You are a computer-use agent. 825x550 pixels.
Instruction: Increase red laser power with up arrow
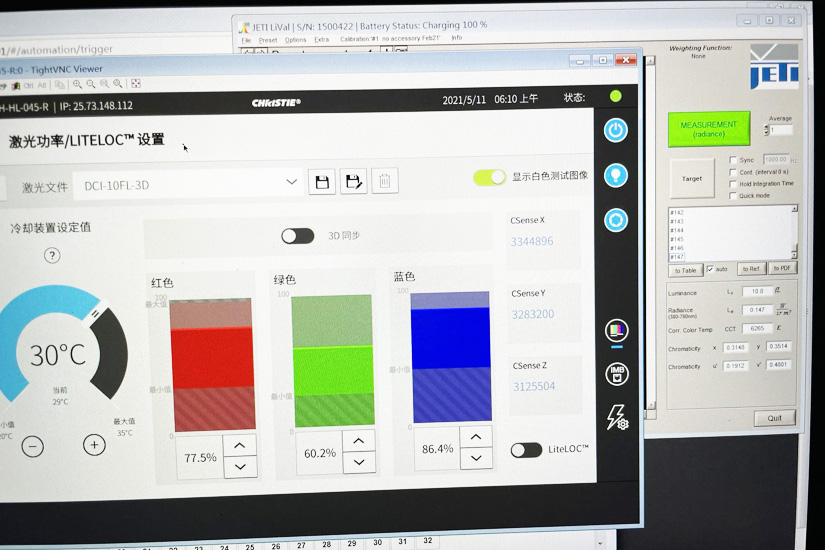pos(240,445)
